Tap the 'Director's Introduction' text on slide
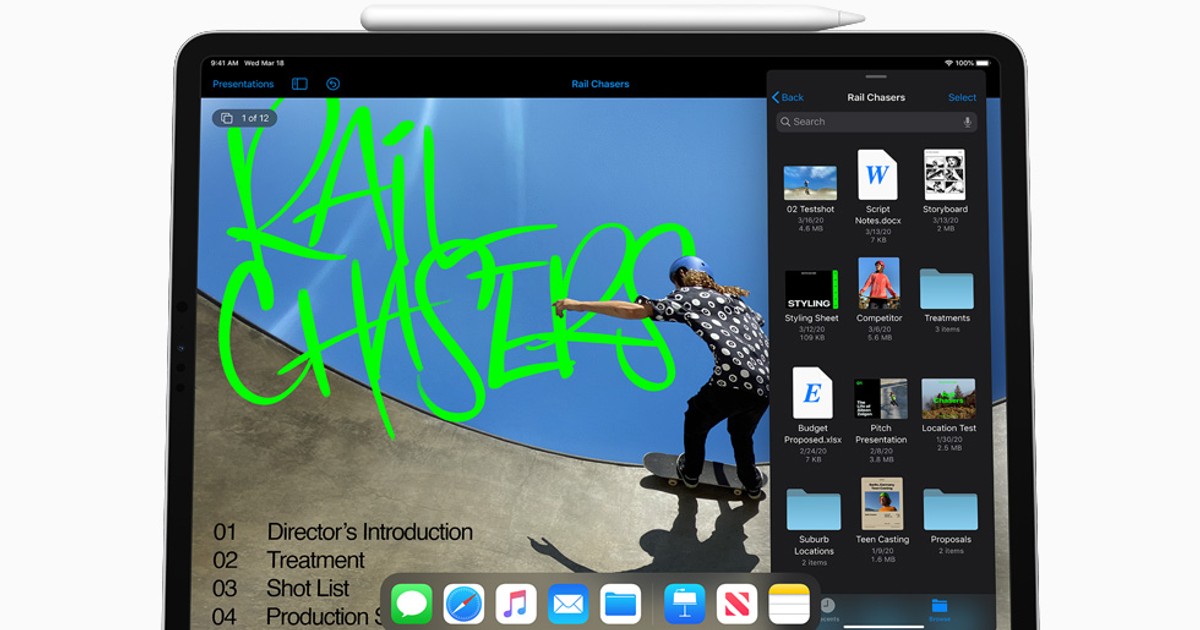The height and width of the screenshot is (630, 1200). [370, 532]
